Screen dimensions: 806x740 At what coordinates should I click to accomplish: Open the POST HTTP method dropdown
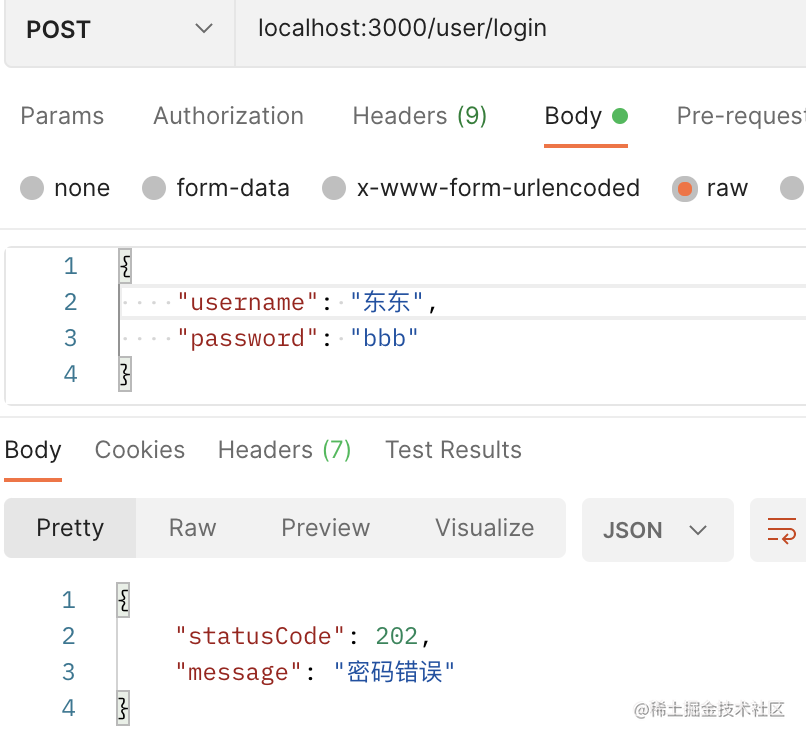click(119, 30)
